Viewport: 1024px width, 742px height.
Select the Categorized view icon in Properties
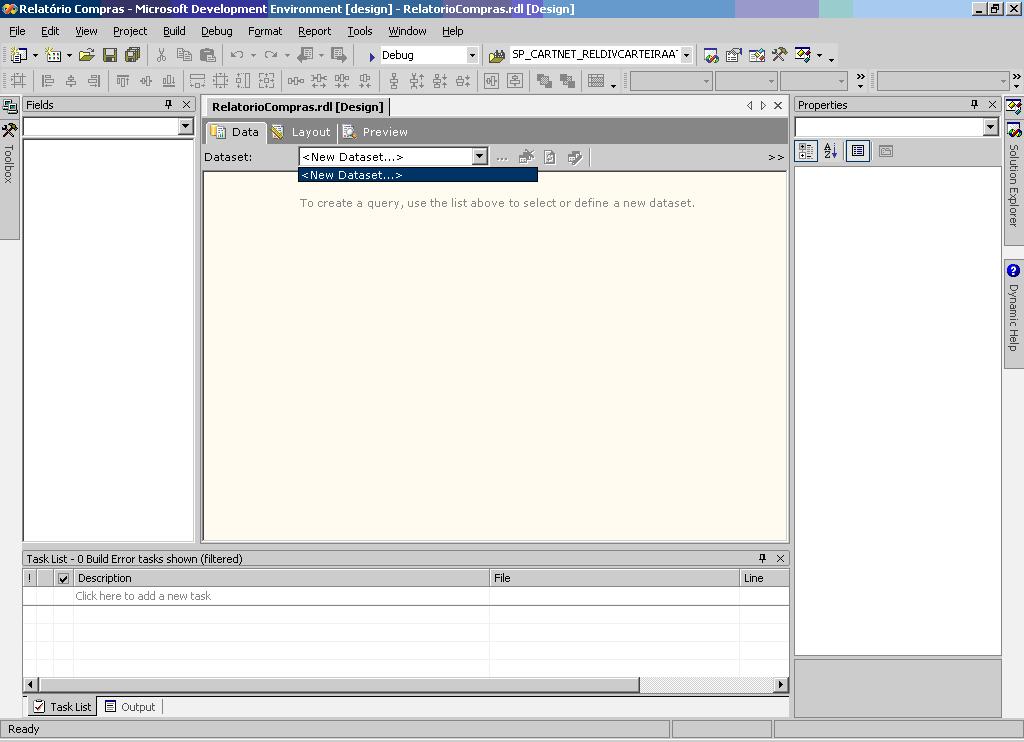[x=806, y=151]
